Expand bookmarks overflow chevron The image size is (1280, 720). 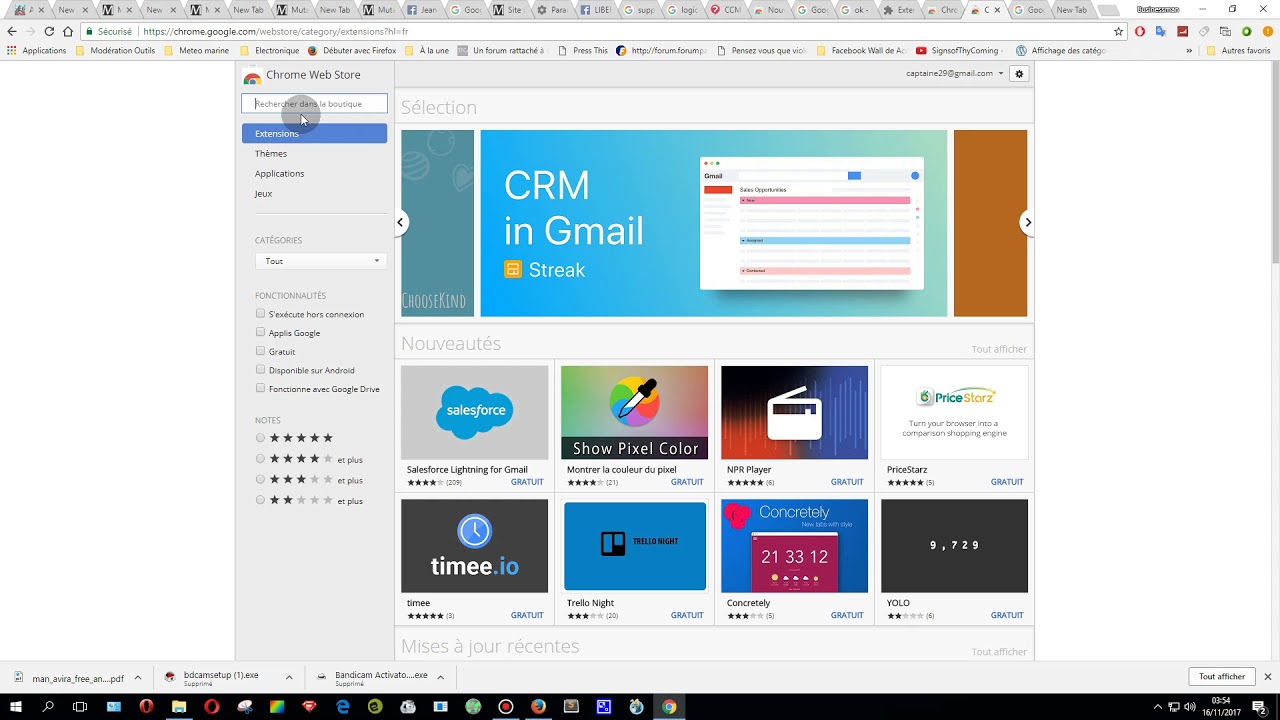click(x=1189, y=50)
